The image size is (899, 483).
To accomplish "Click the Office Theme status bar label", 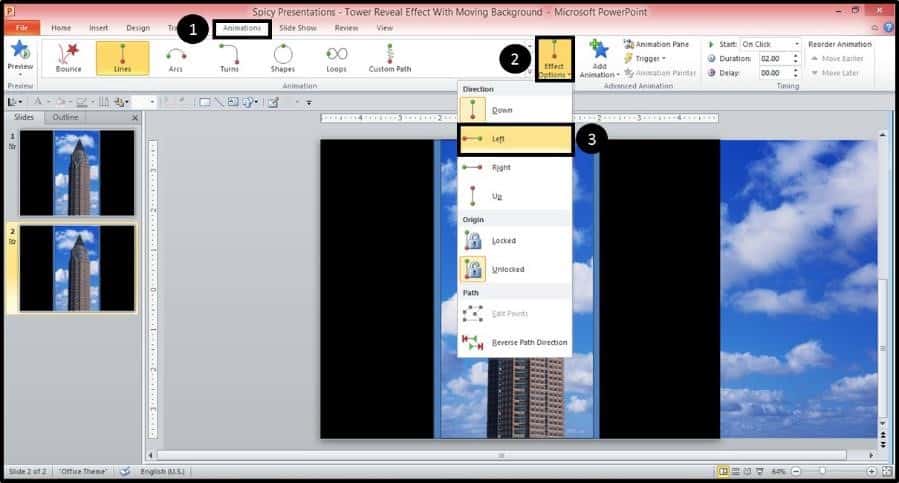I will click(84, 472).
